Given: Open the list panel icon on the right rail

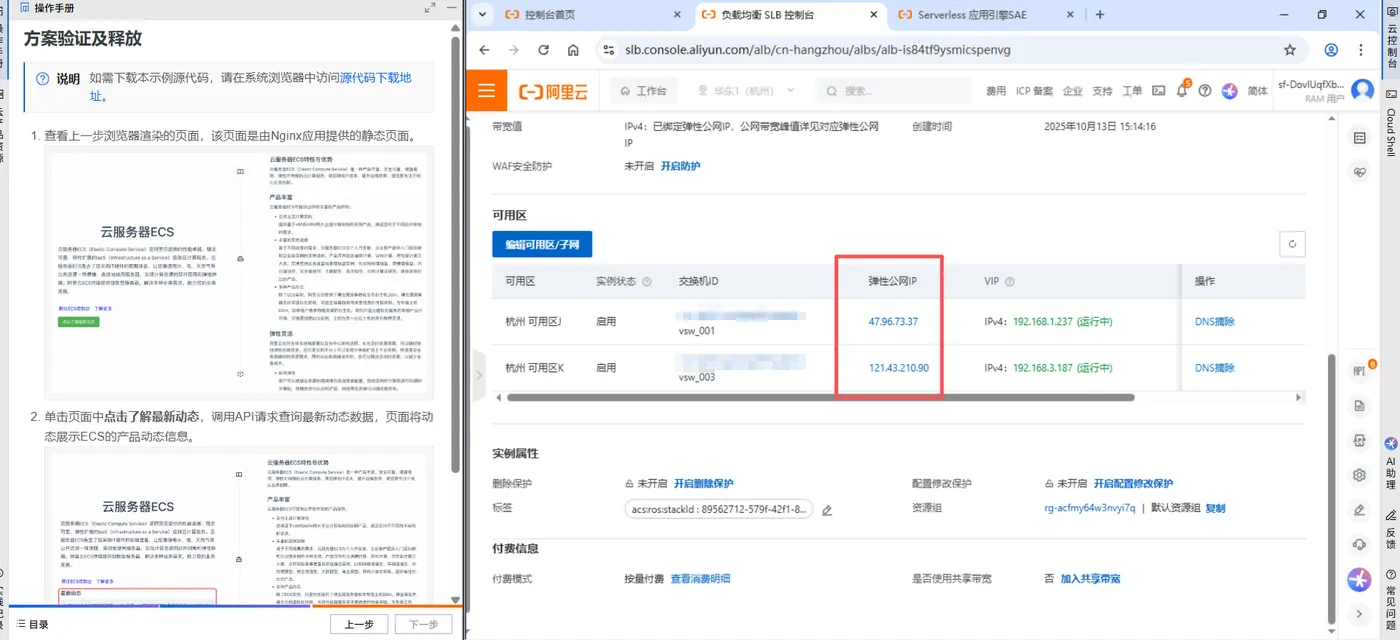Looking at the screenshot, I should pyautogui.click(x=1359, y=138).
